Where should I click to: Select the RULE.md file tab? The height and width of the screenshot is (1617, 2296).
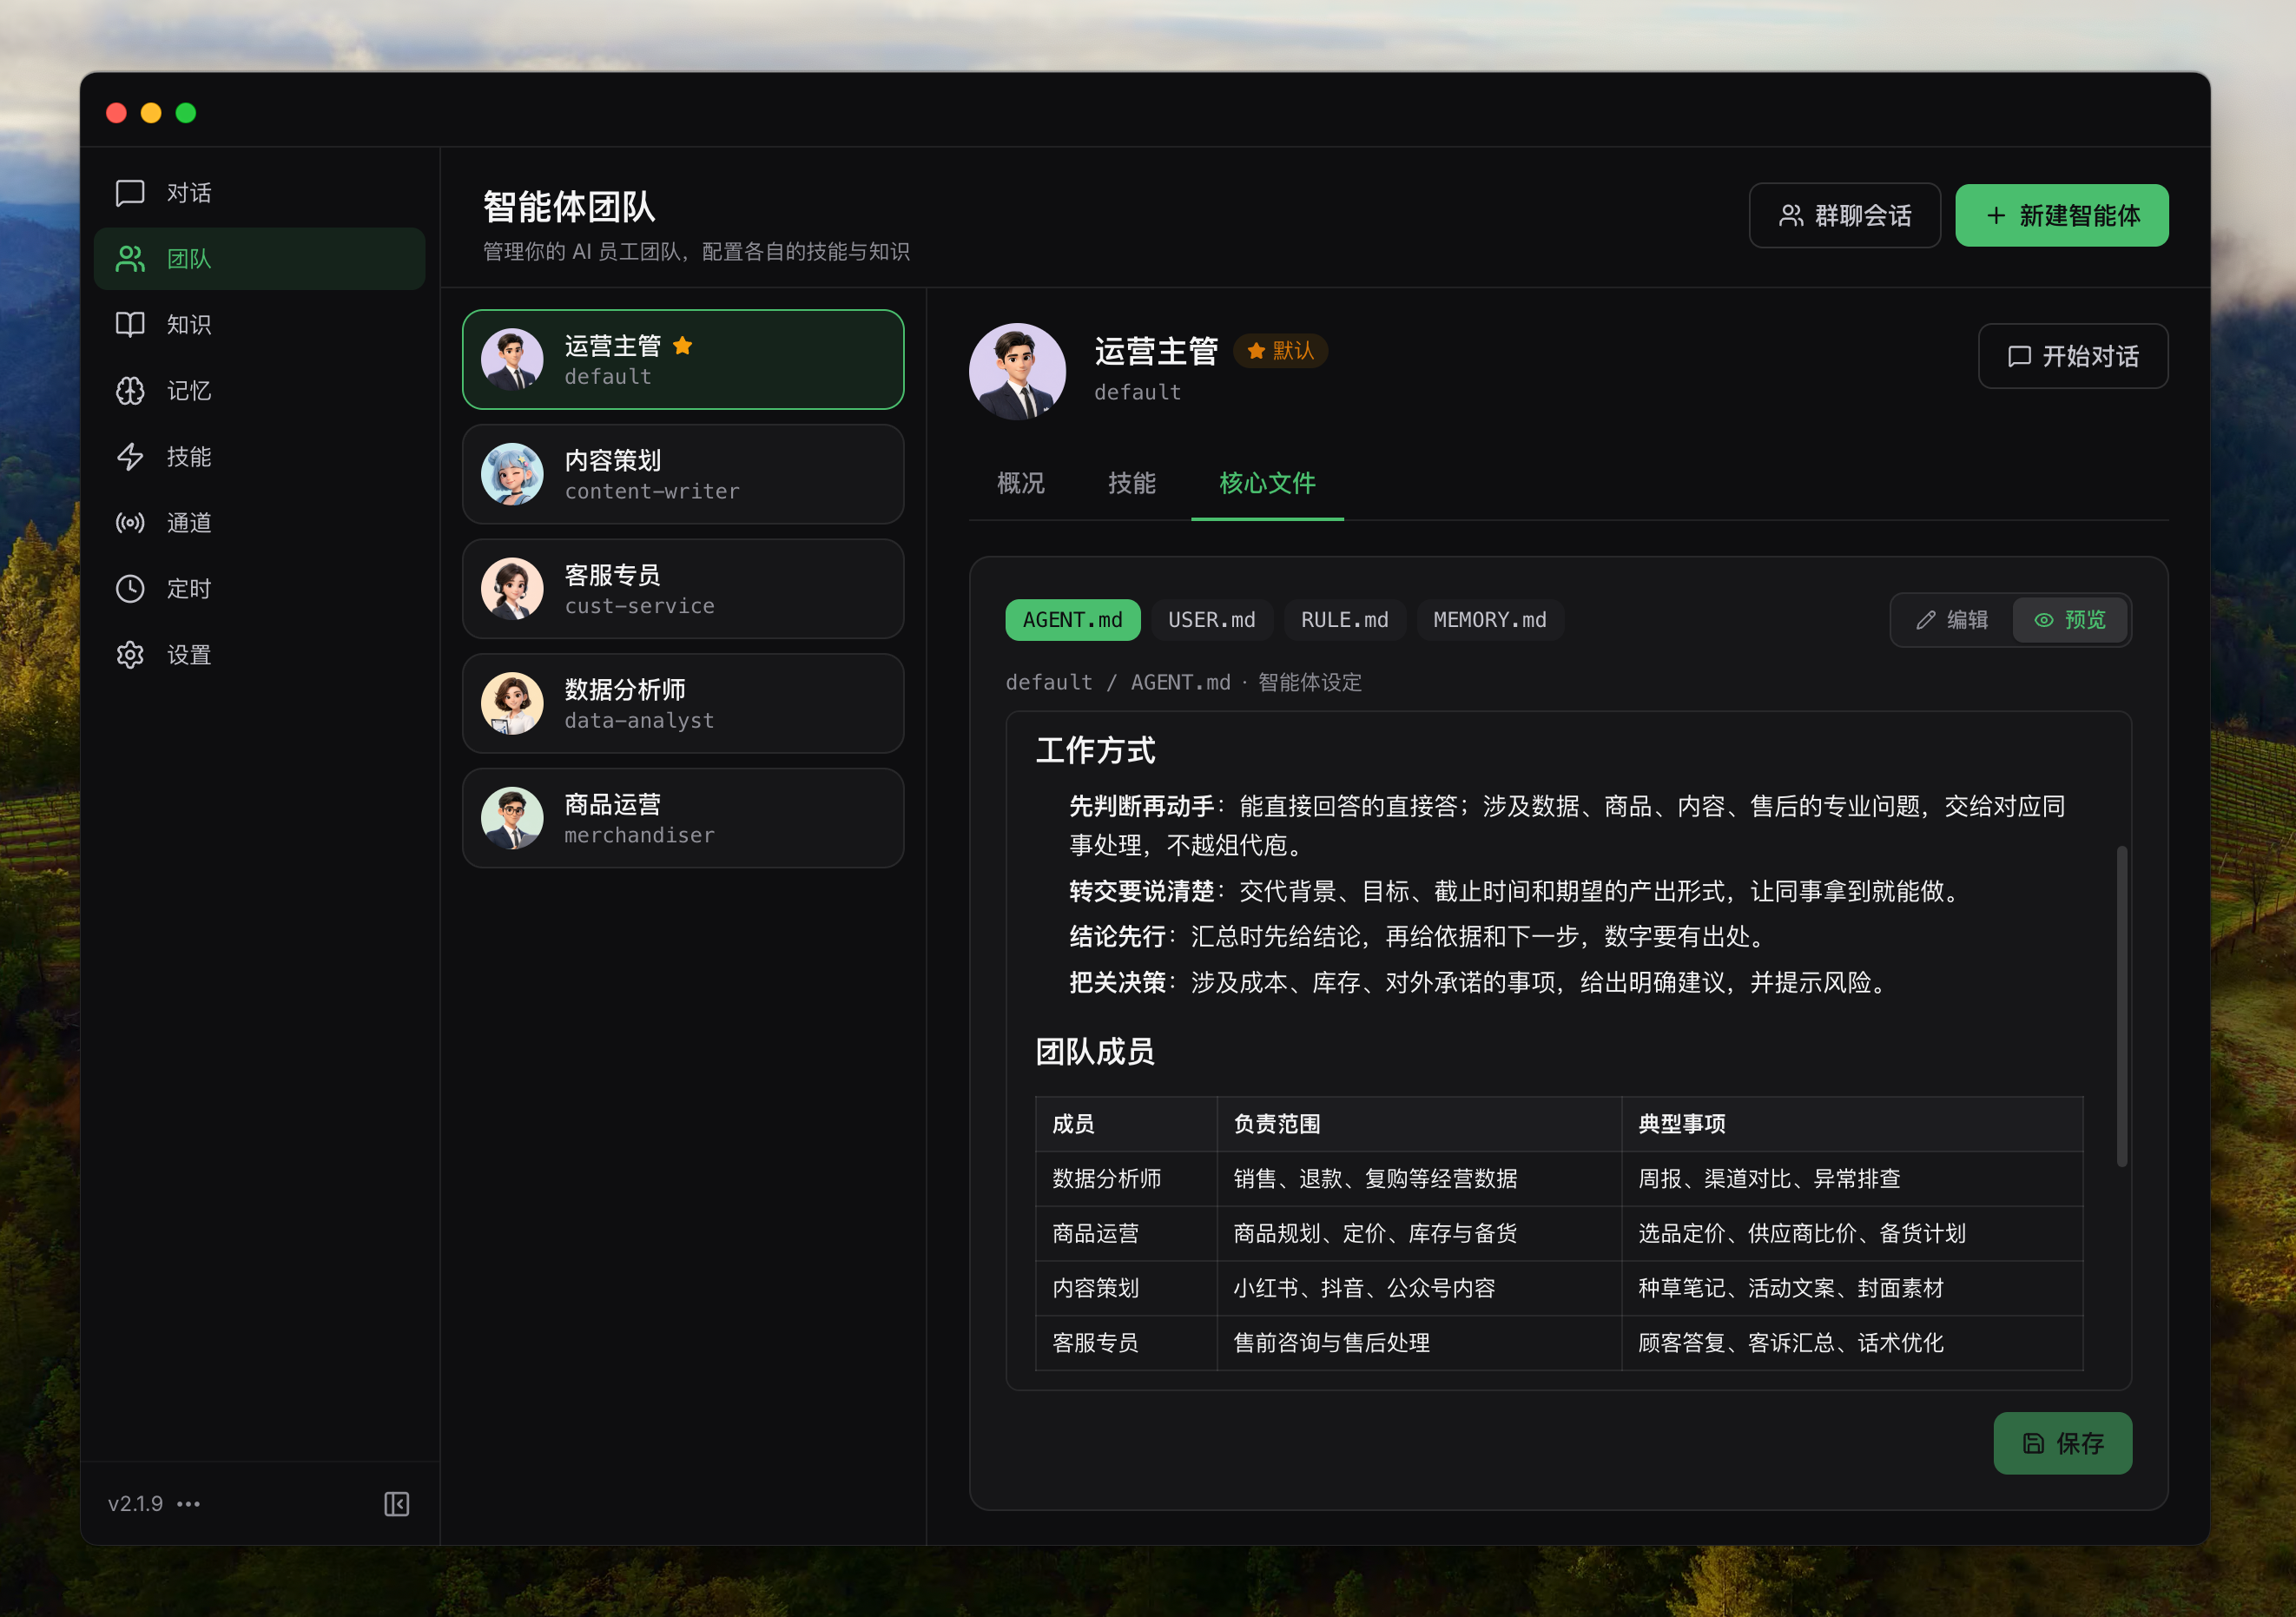click(1345, 620)
